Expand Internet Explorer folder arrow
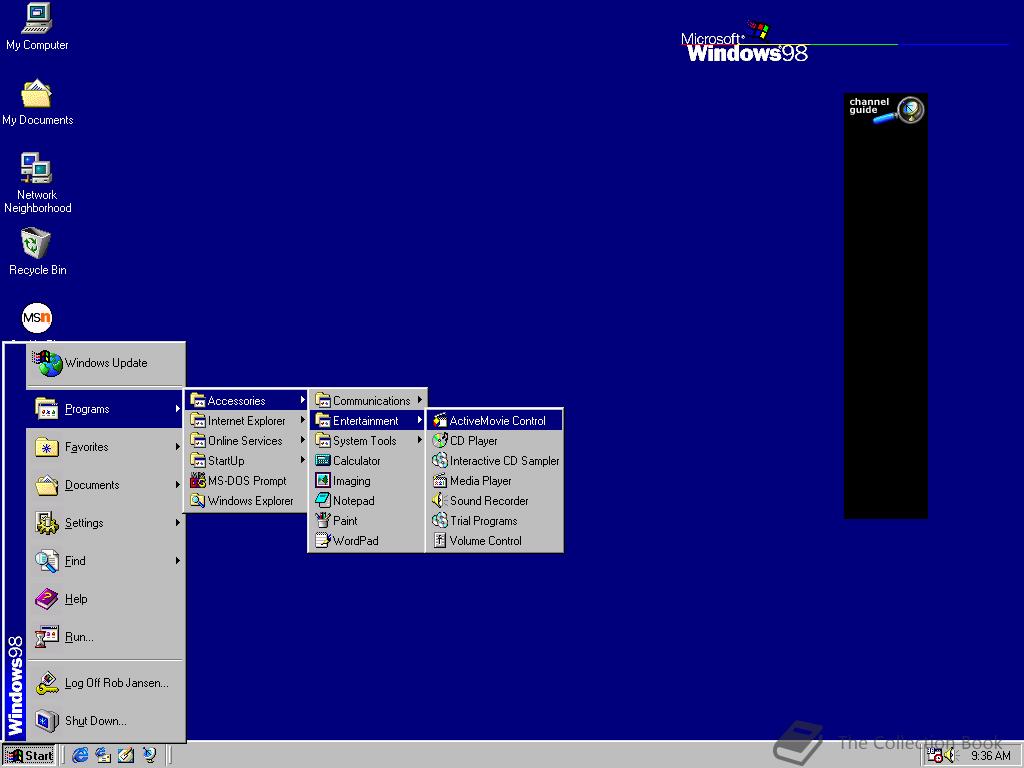 pyautogui.click(x=302, y=420)
